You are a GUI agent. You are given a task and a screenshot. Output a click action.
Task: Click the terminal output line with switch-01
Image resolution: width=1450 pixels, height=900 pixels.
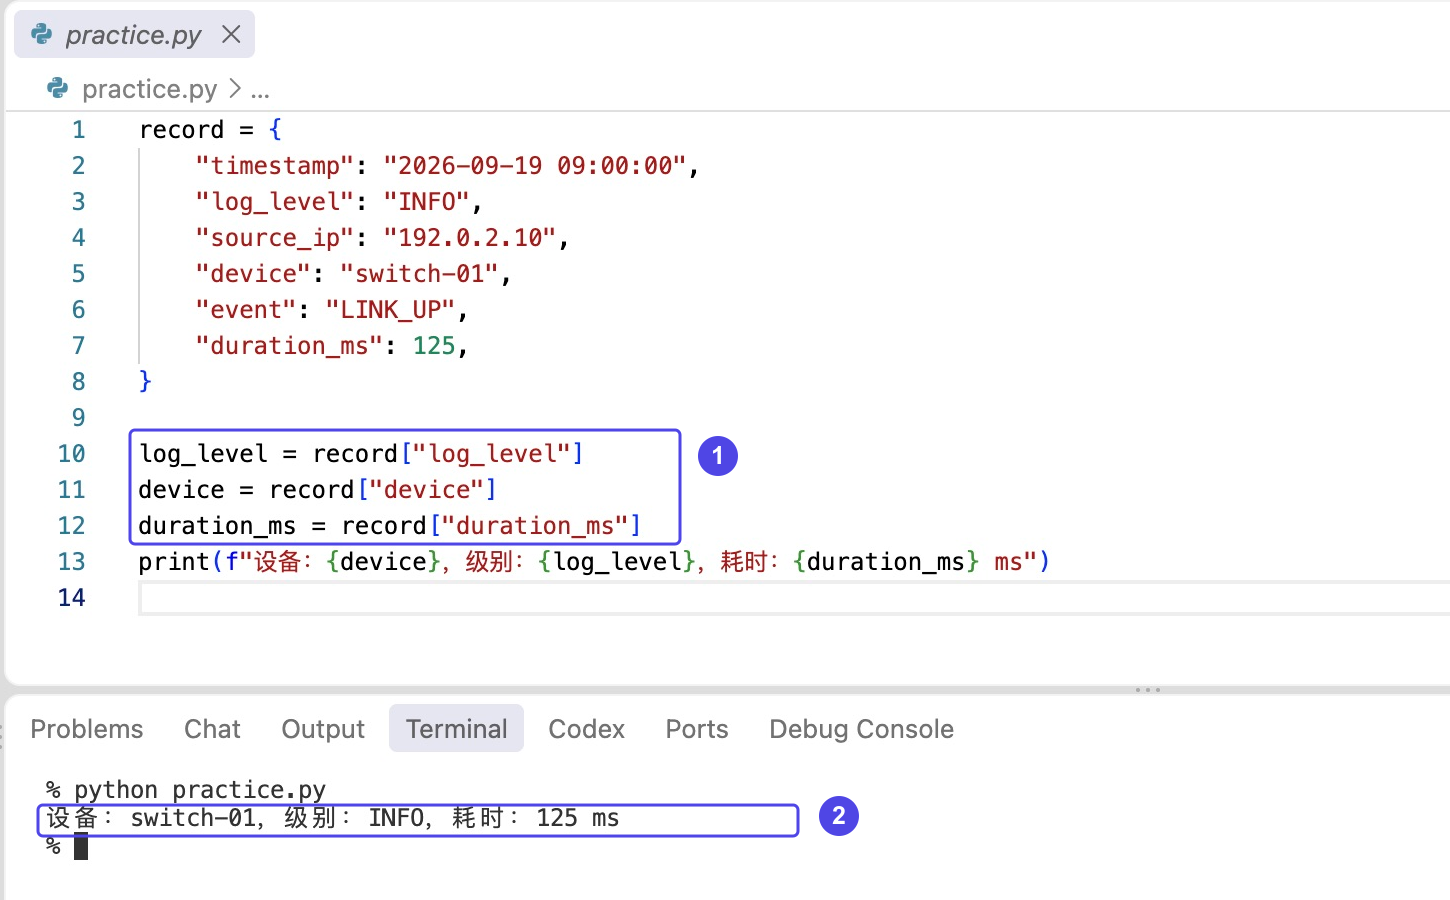pyautogui.click(x=333, y=818)
